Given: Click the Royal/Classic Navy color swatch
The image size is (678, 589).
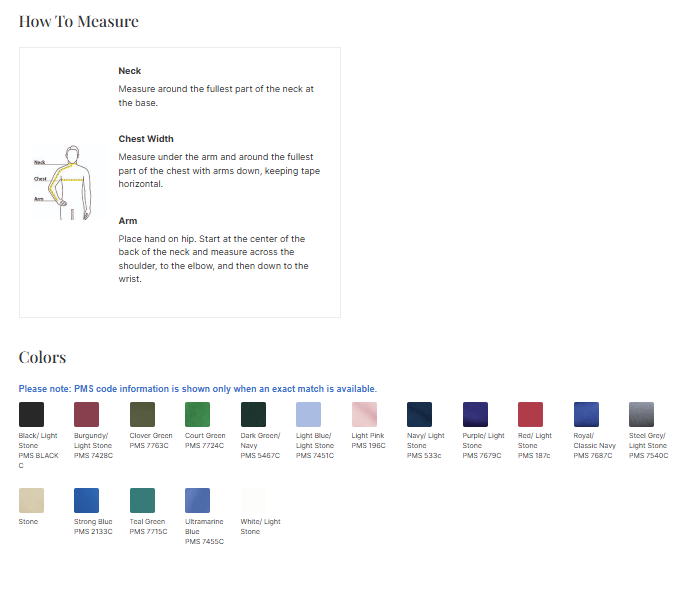Looking at the screenshot, I should click(586, 415).
